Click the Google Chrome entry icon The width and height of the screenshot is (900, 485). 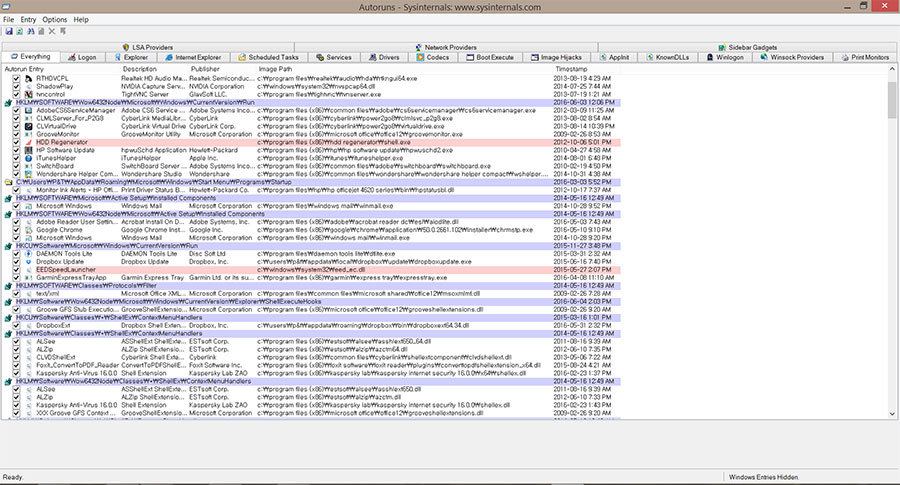click(28, 230)
